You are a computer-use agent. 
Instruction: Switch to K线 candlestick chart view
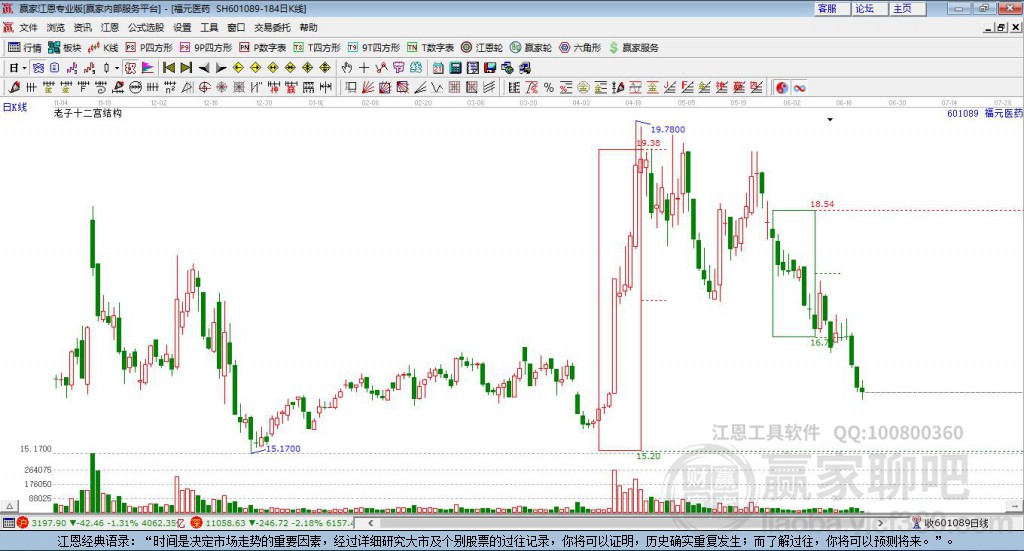[103, 48]
